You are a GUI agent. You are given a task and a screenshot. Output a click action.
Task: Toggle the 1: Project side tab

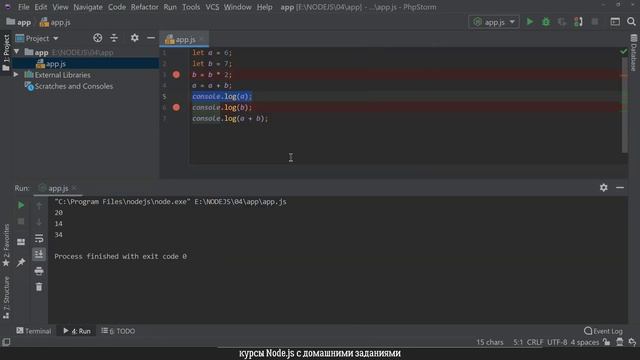[x=6, y=53]
